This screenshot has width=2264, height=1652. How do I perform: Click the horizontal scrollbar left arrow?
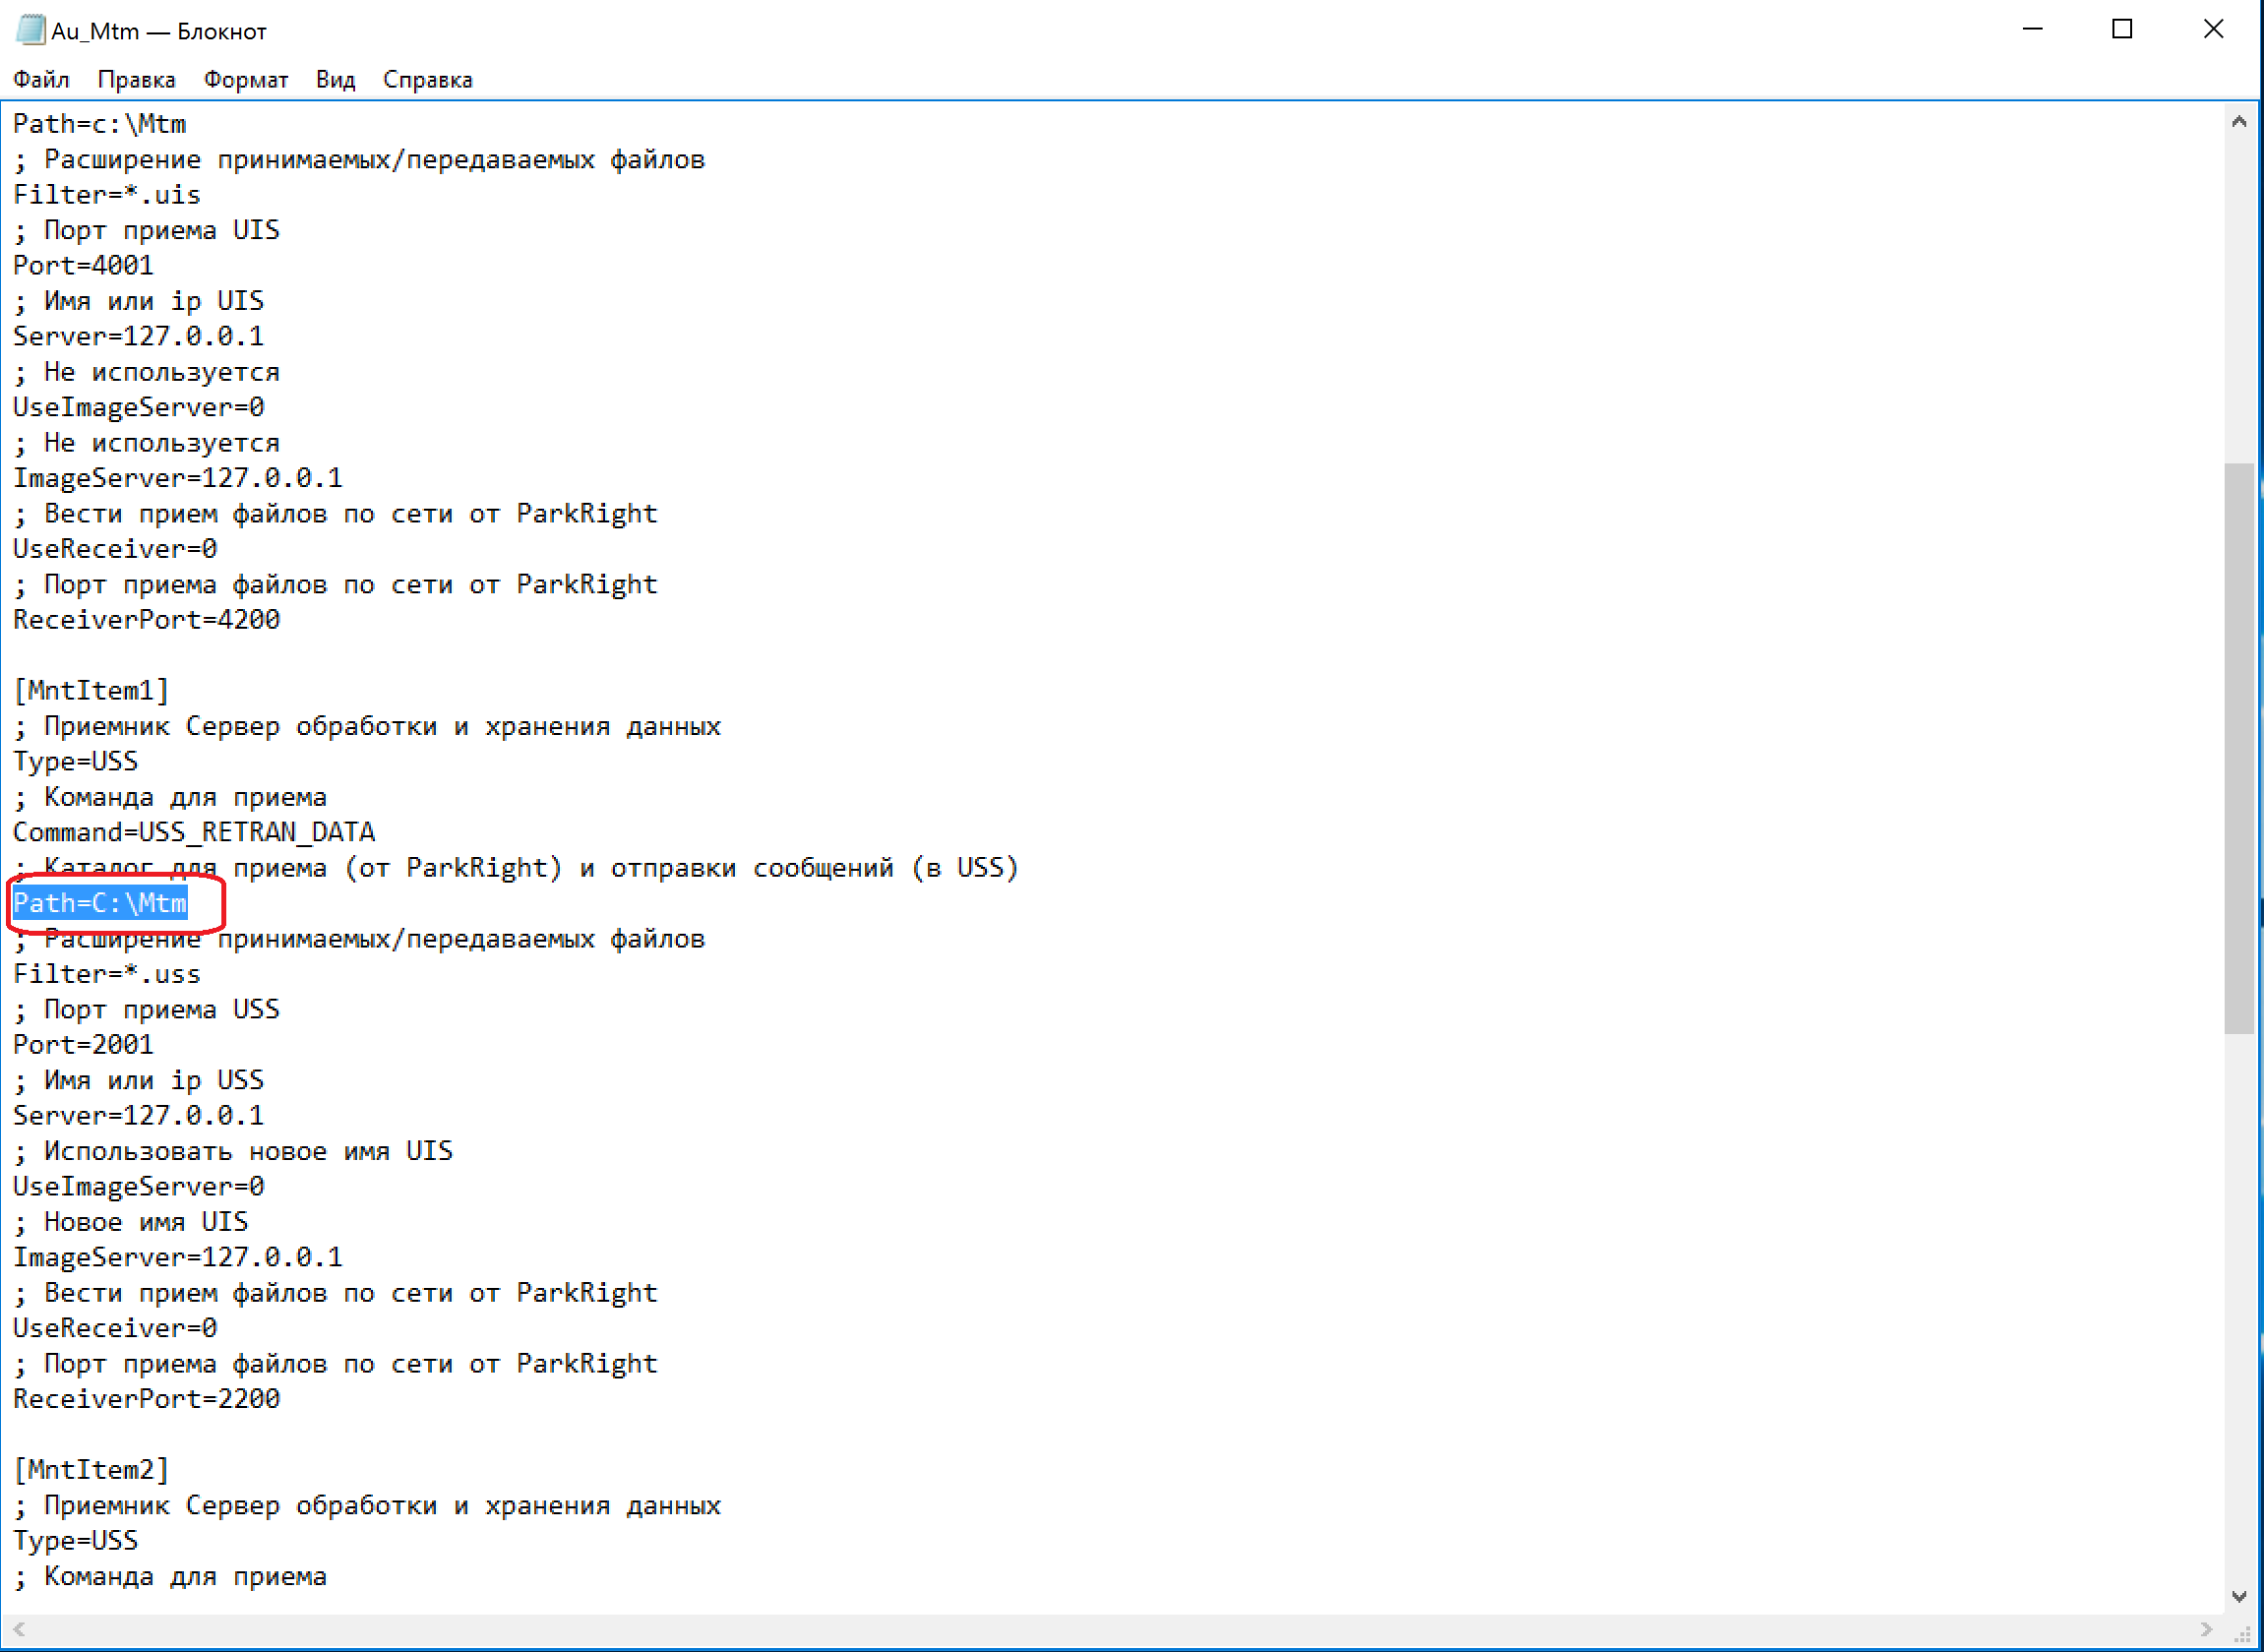tap(19, 1629)
